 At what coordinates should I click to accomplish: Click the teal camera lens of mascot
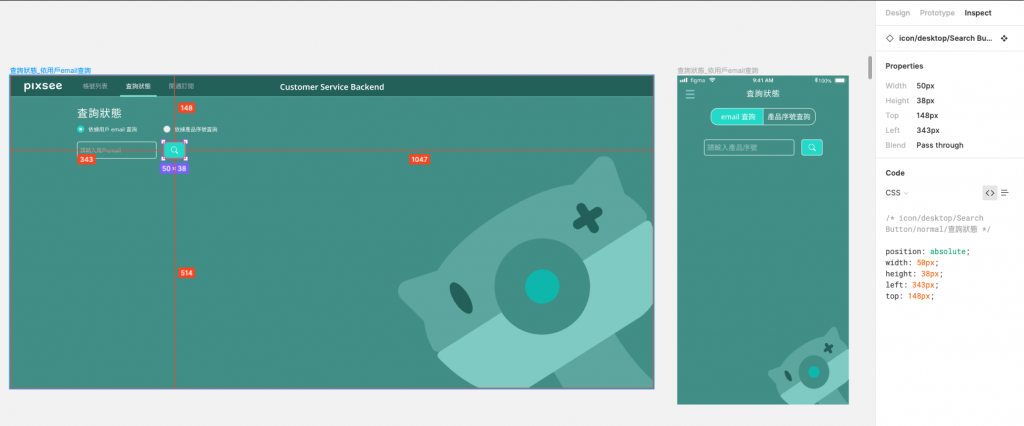(542, 286)
